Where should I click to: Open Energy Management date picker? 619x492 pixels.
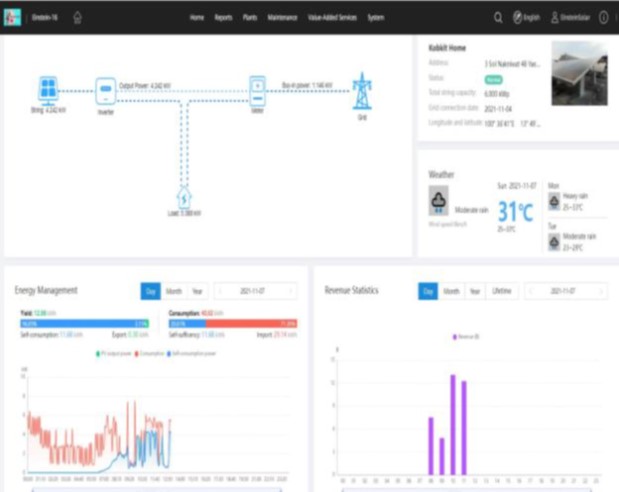257,291
